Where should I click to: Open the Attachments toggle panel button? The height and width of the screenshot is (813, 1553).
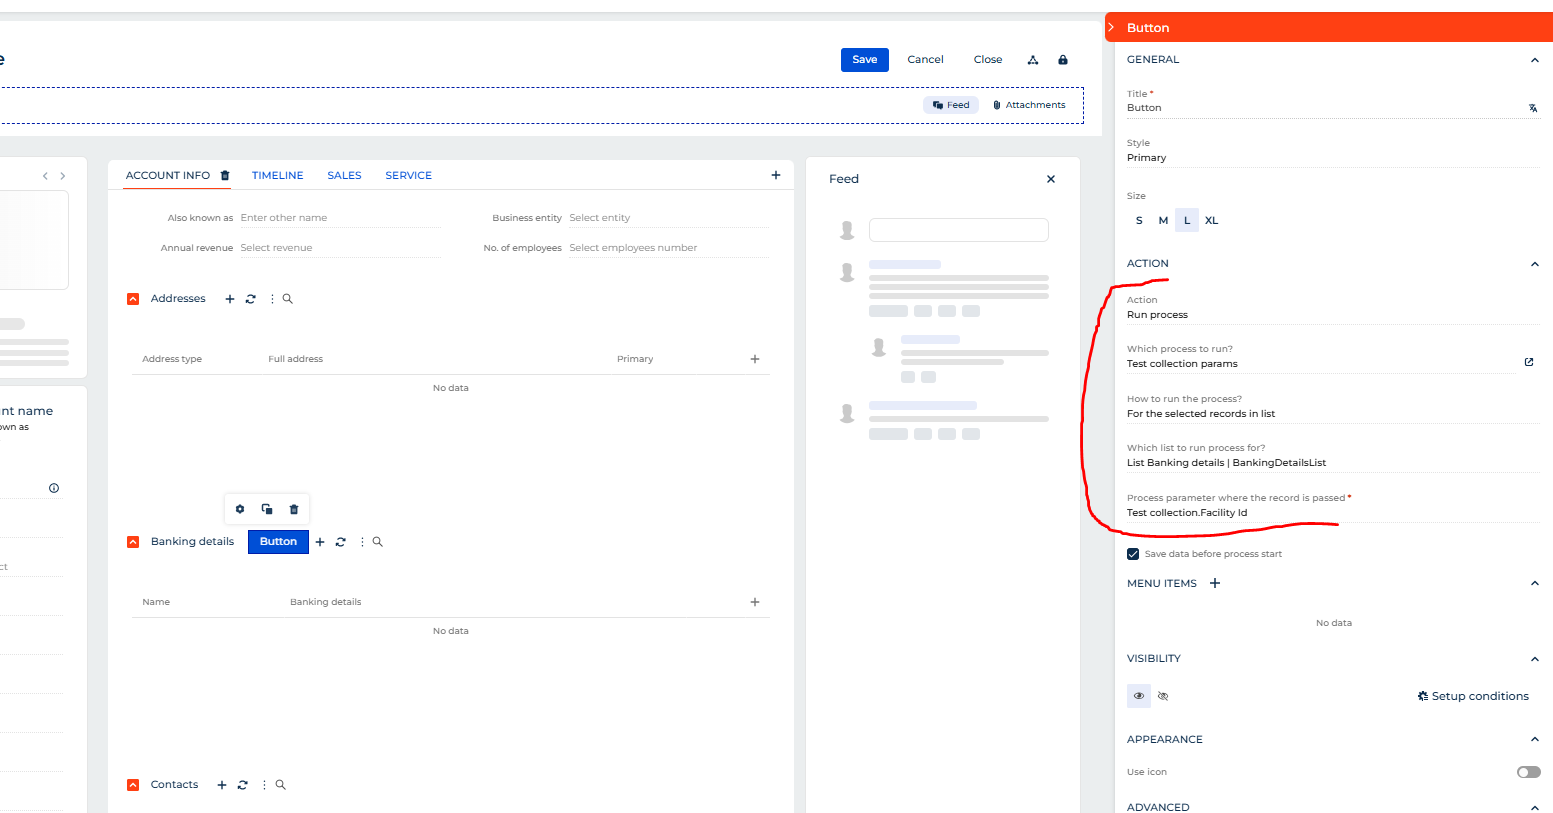click(1029, 105)
